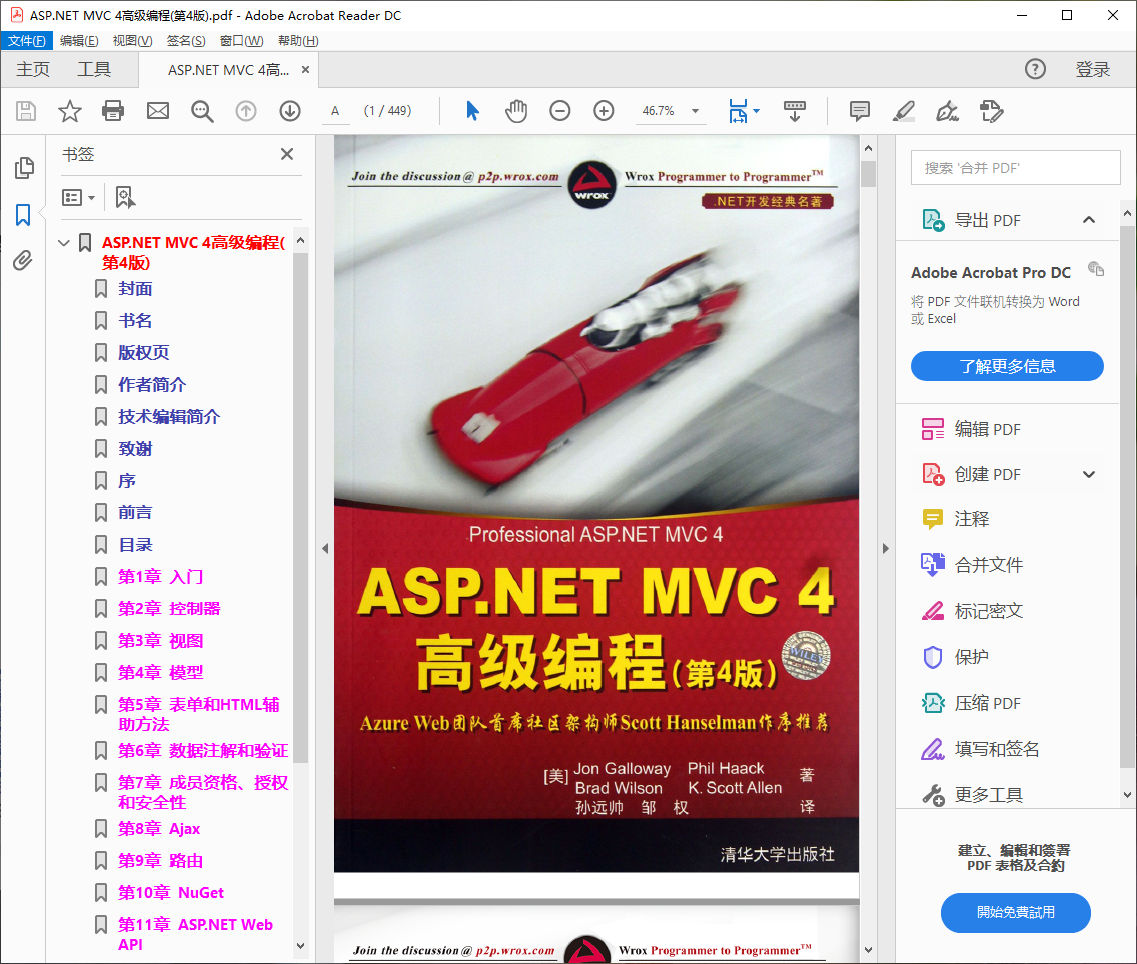The width and height of the screenshot is (1137, 964).
Task: Go to the next page arrow
Action: [x=290, y=111]
